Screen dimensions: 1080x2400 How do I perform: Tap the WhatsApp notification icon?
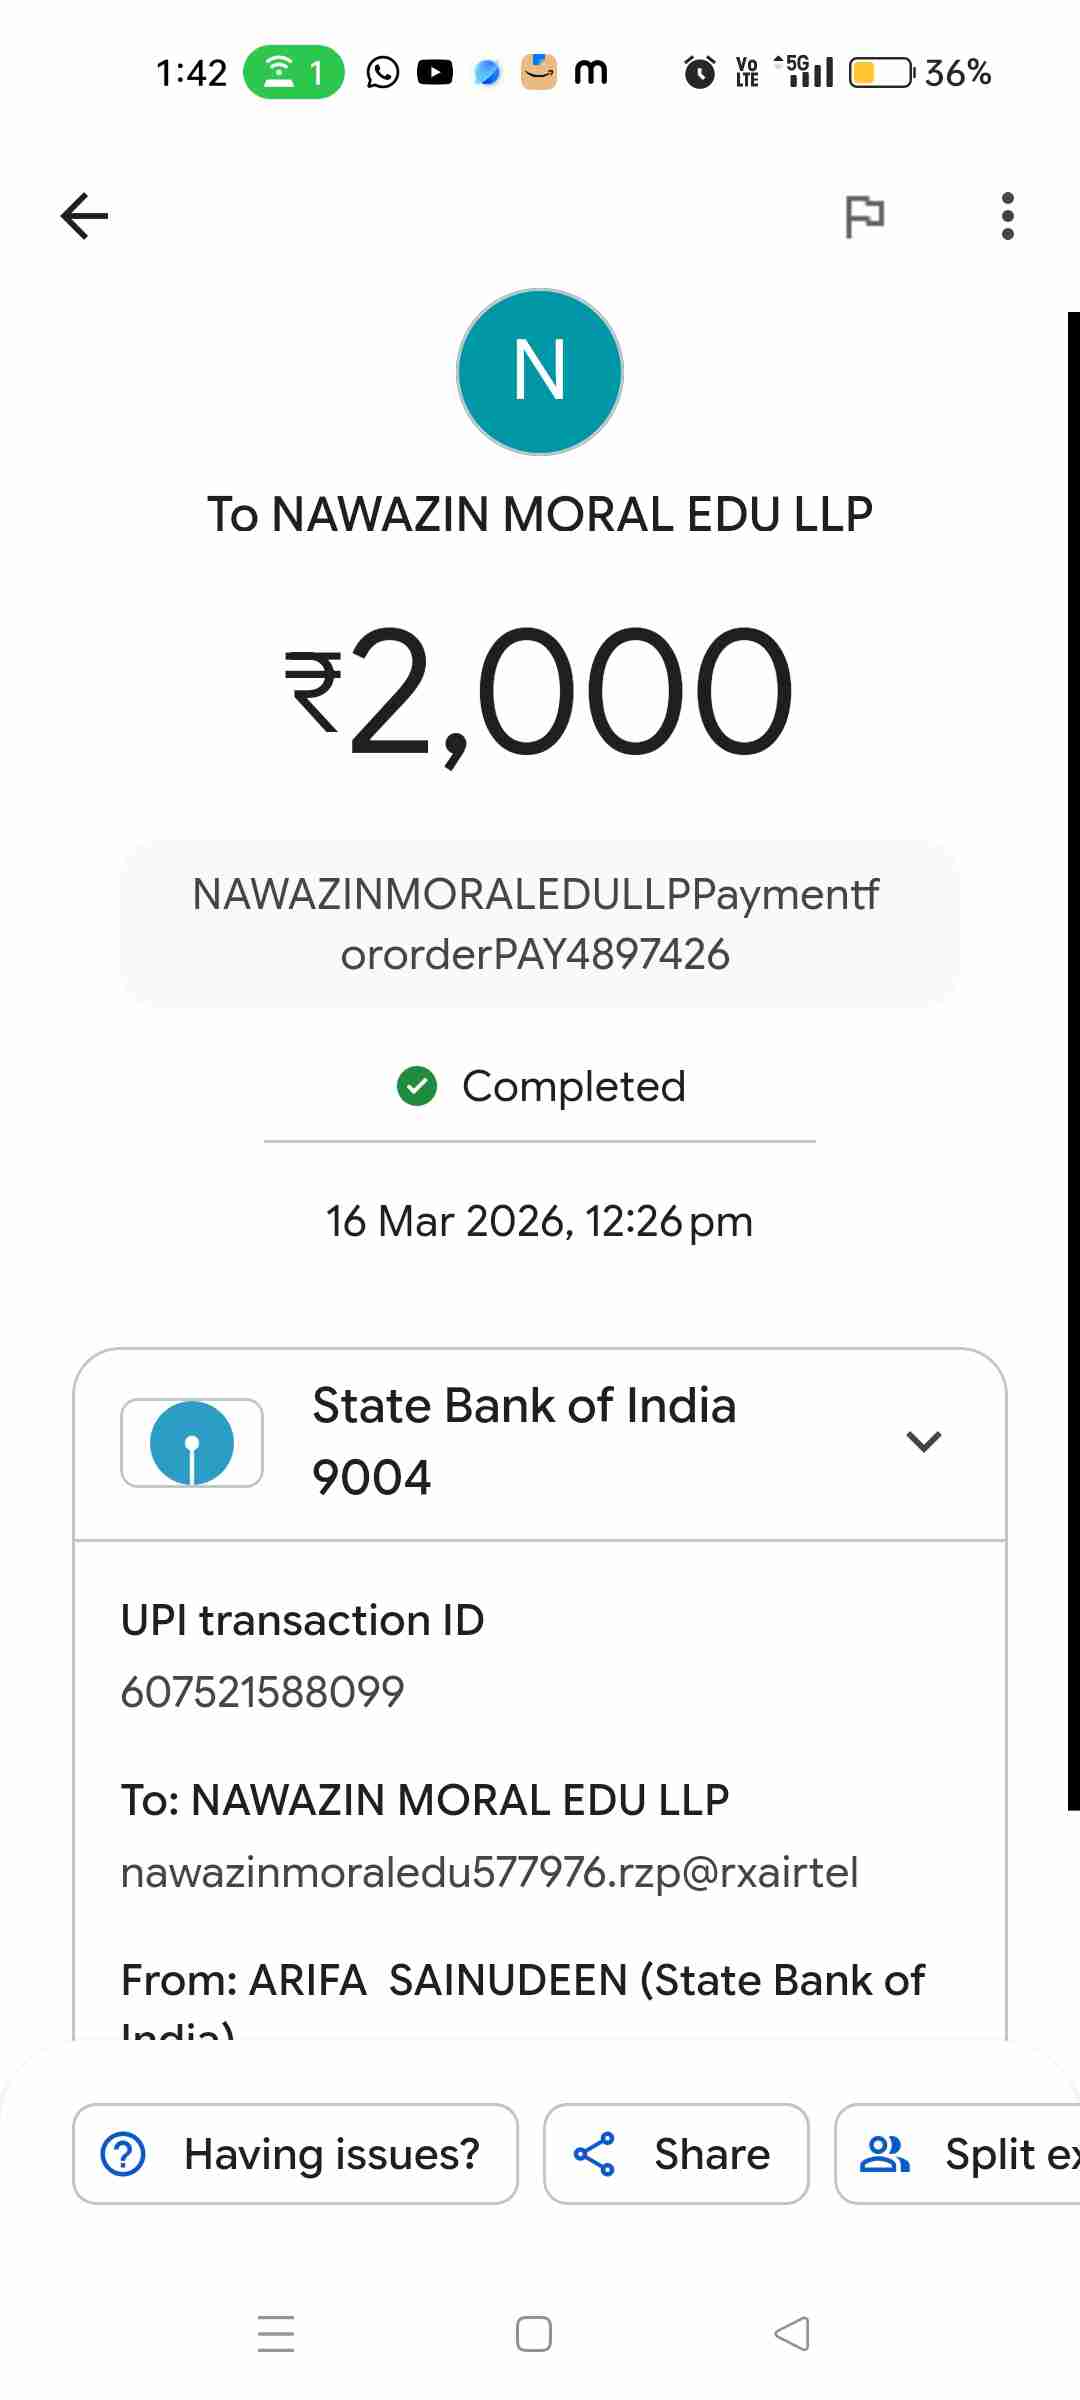click(x=382, y=72)
